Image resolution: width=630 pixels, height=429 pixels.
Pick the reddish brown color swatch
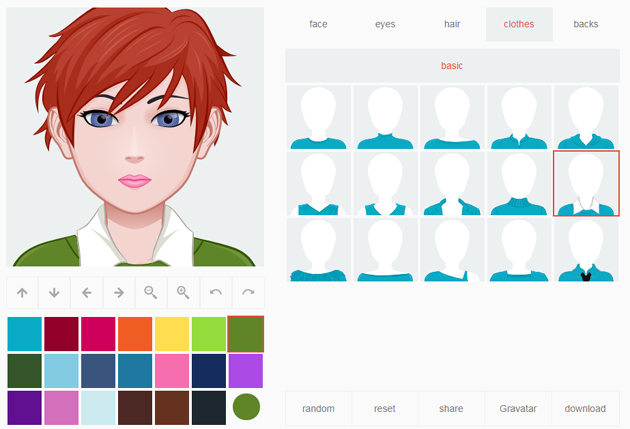(x=172, y=408)
